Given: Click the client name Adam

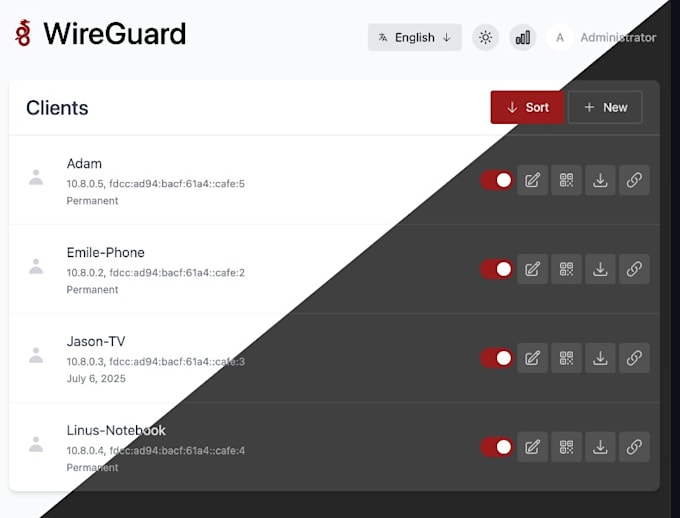Looking at the screenshot, I should click(84, 164).
